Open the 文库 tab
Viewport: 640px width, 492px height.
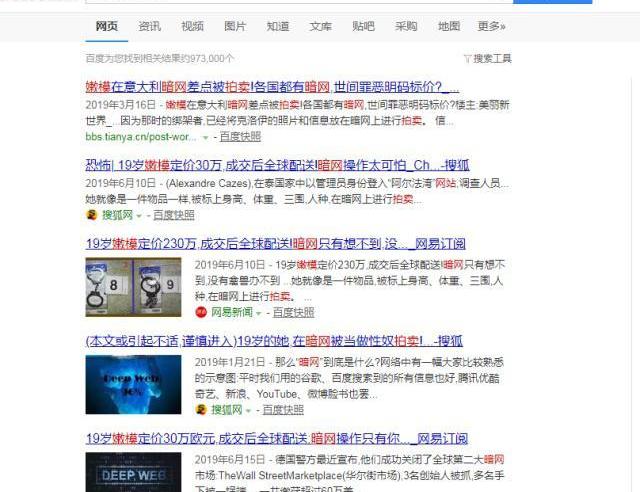(320, 27)
